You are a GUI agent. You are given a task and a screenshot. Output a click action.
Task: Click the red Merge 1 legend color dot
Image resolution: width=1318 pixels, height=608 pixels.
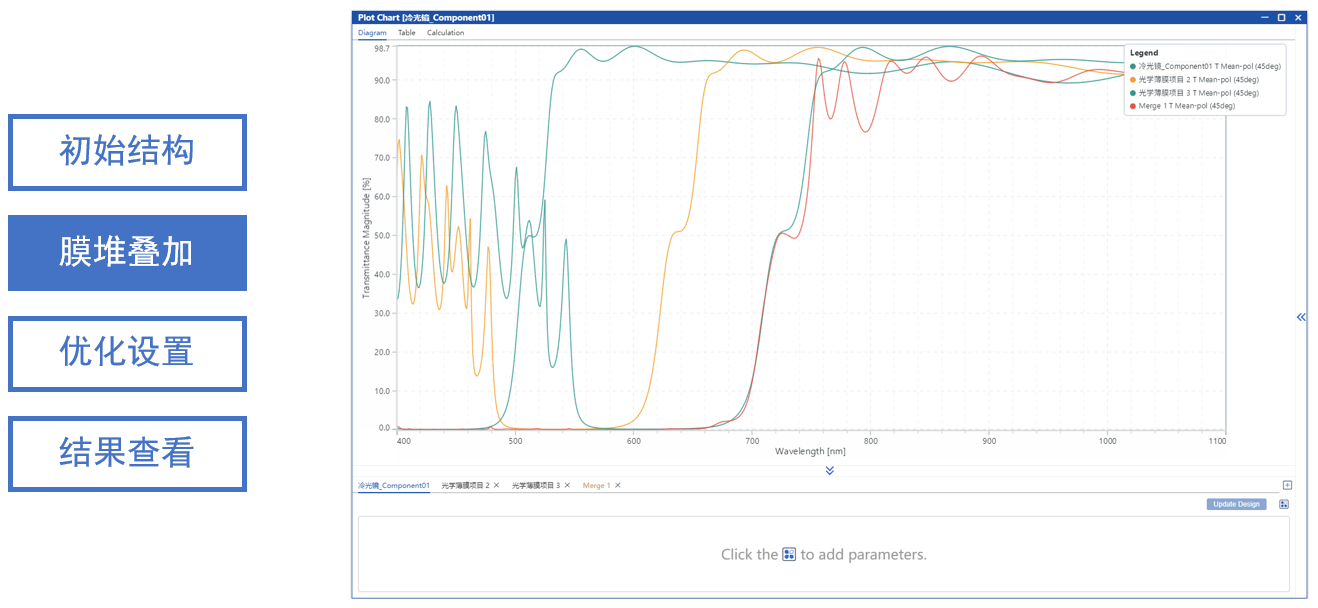pyautogui.click(x=1133, y=105)
